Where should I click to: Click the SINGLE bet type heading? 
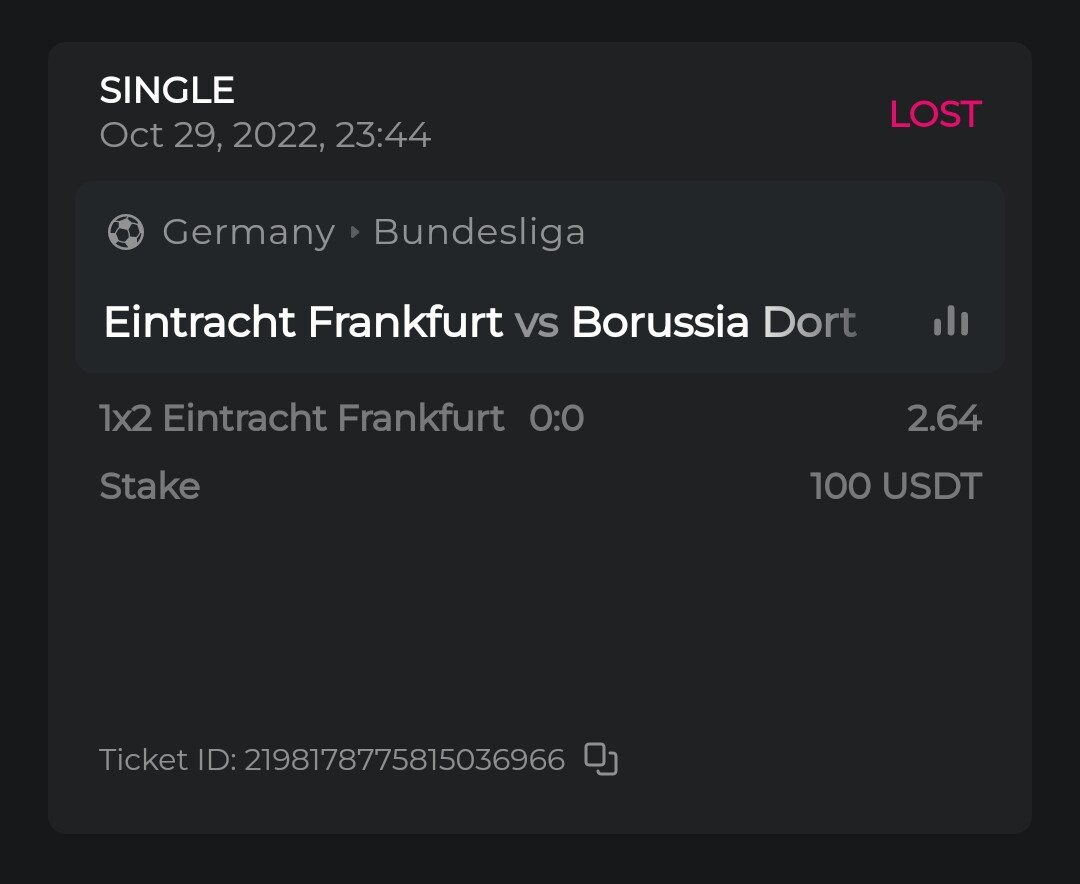click(x=167, y=91)
